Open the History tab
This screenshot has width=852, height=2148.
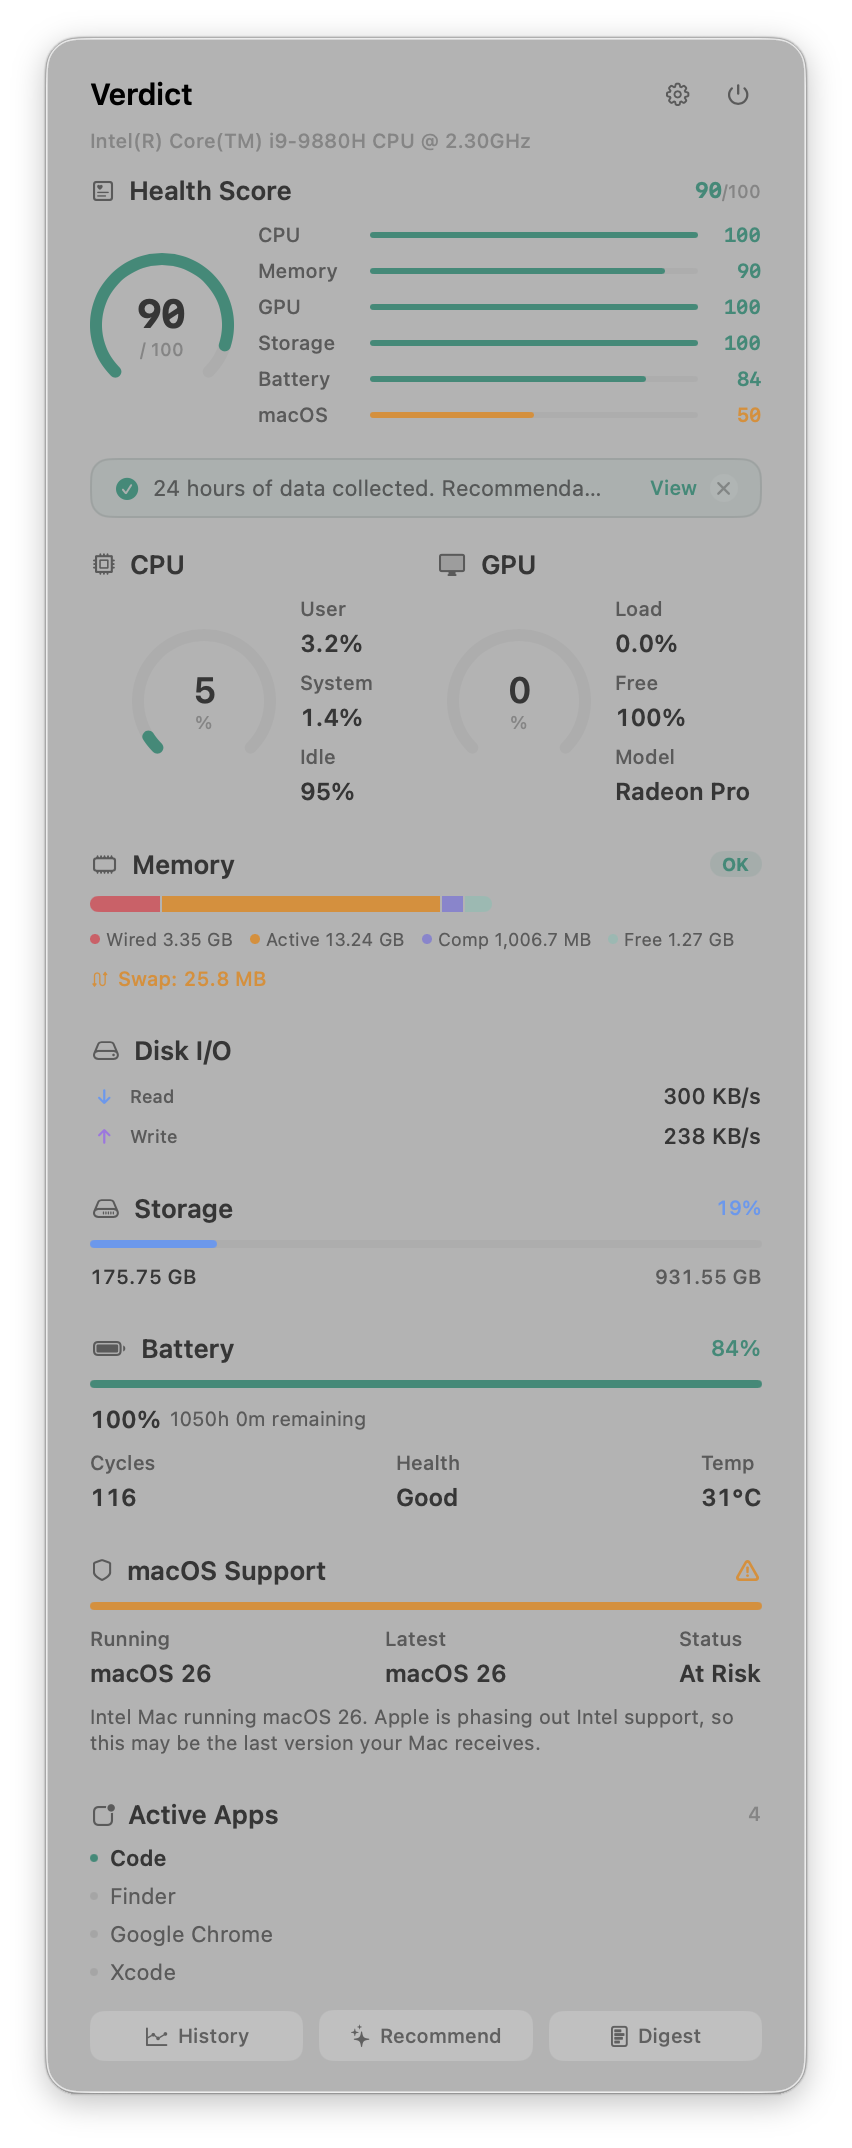coord(195,2035)
